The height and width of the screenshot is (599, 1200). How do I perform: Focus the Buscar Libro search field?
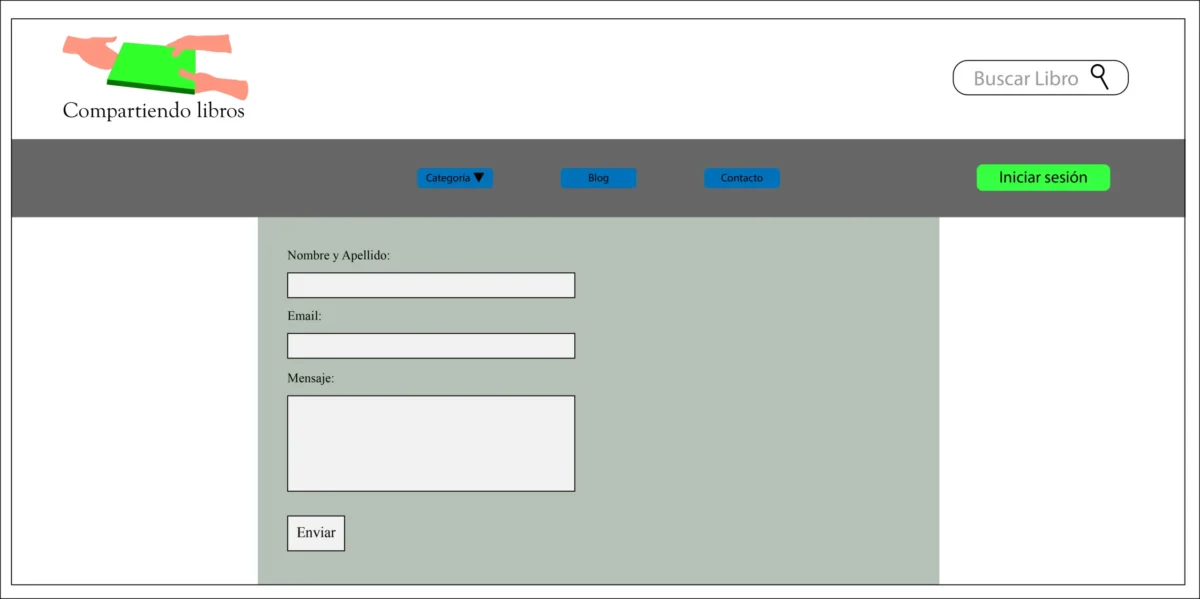1024,78
